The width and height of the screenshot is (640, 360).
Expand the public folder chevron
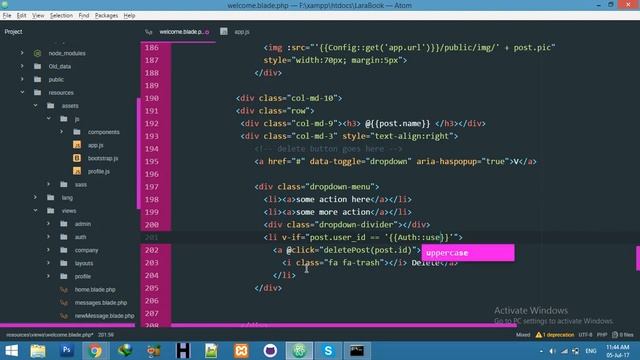tap(22, 79)
